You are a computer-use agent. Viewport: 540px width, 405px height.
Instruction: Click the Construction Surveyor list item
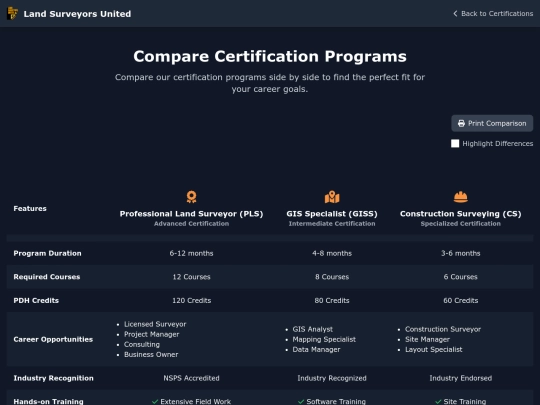click(443, 329)
